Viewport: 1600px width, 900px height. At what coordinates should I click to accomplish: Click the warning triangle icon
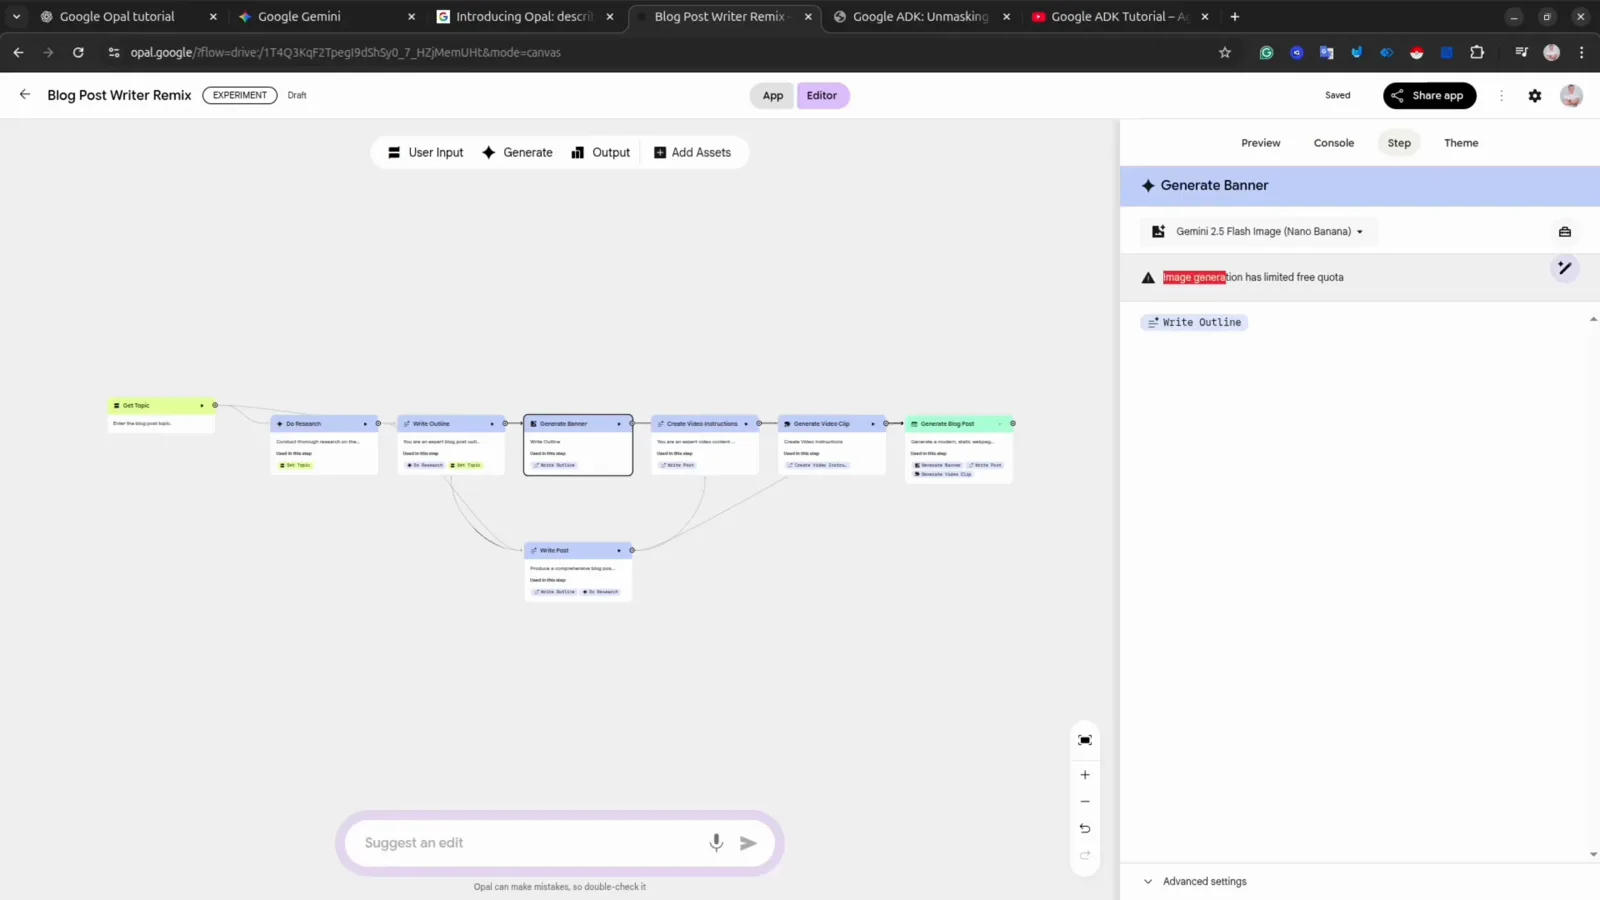[1148, 278]
